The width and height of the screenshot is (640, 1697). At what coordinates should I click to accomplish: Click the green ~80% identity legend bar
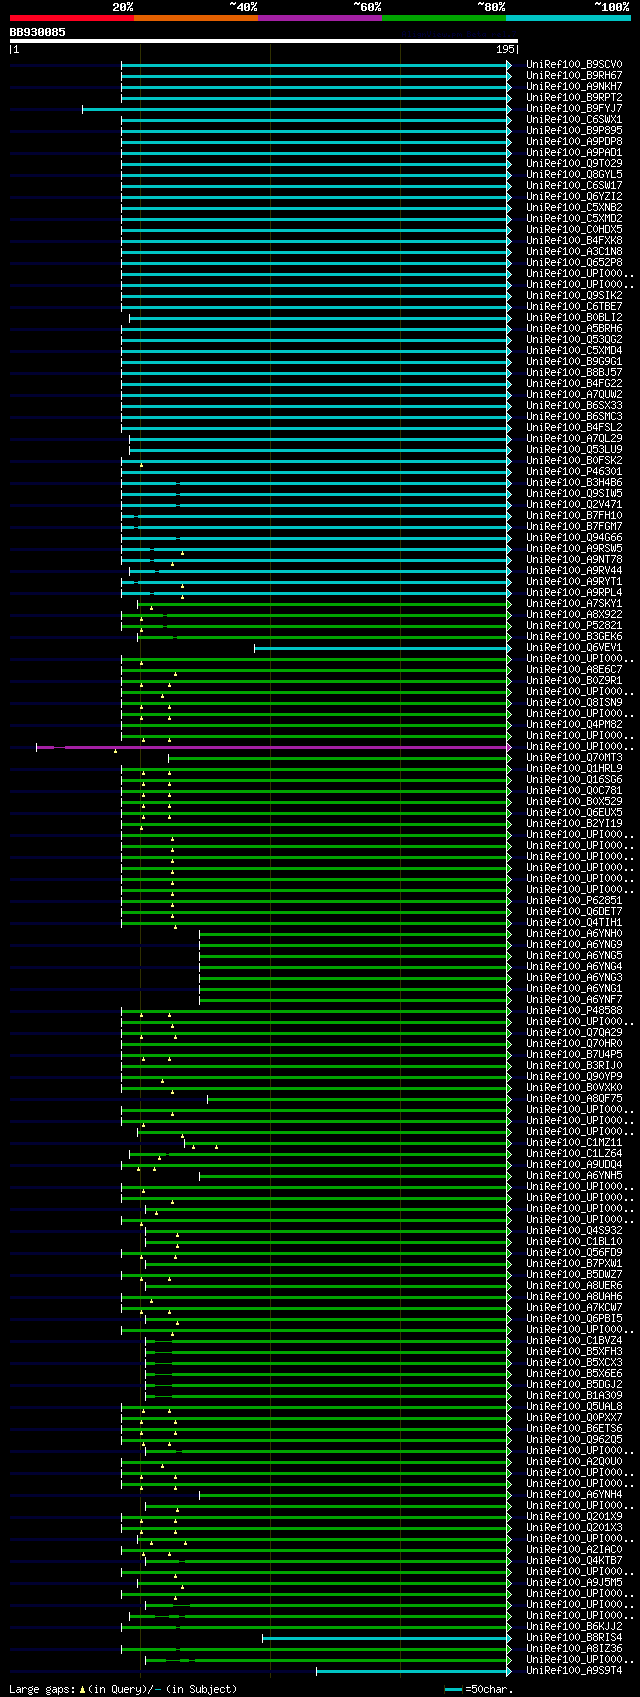[444, 18]
